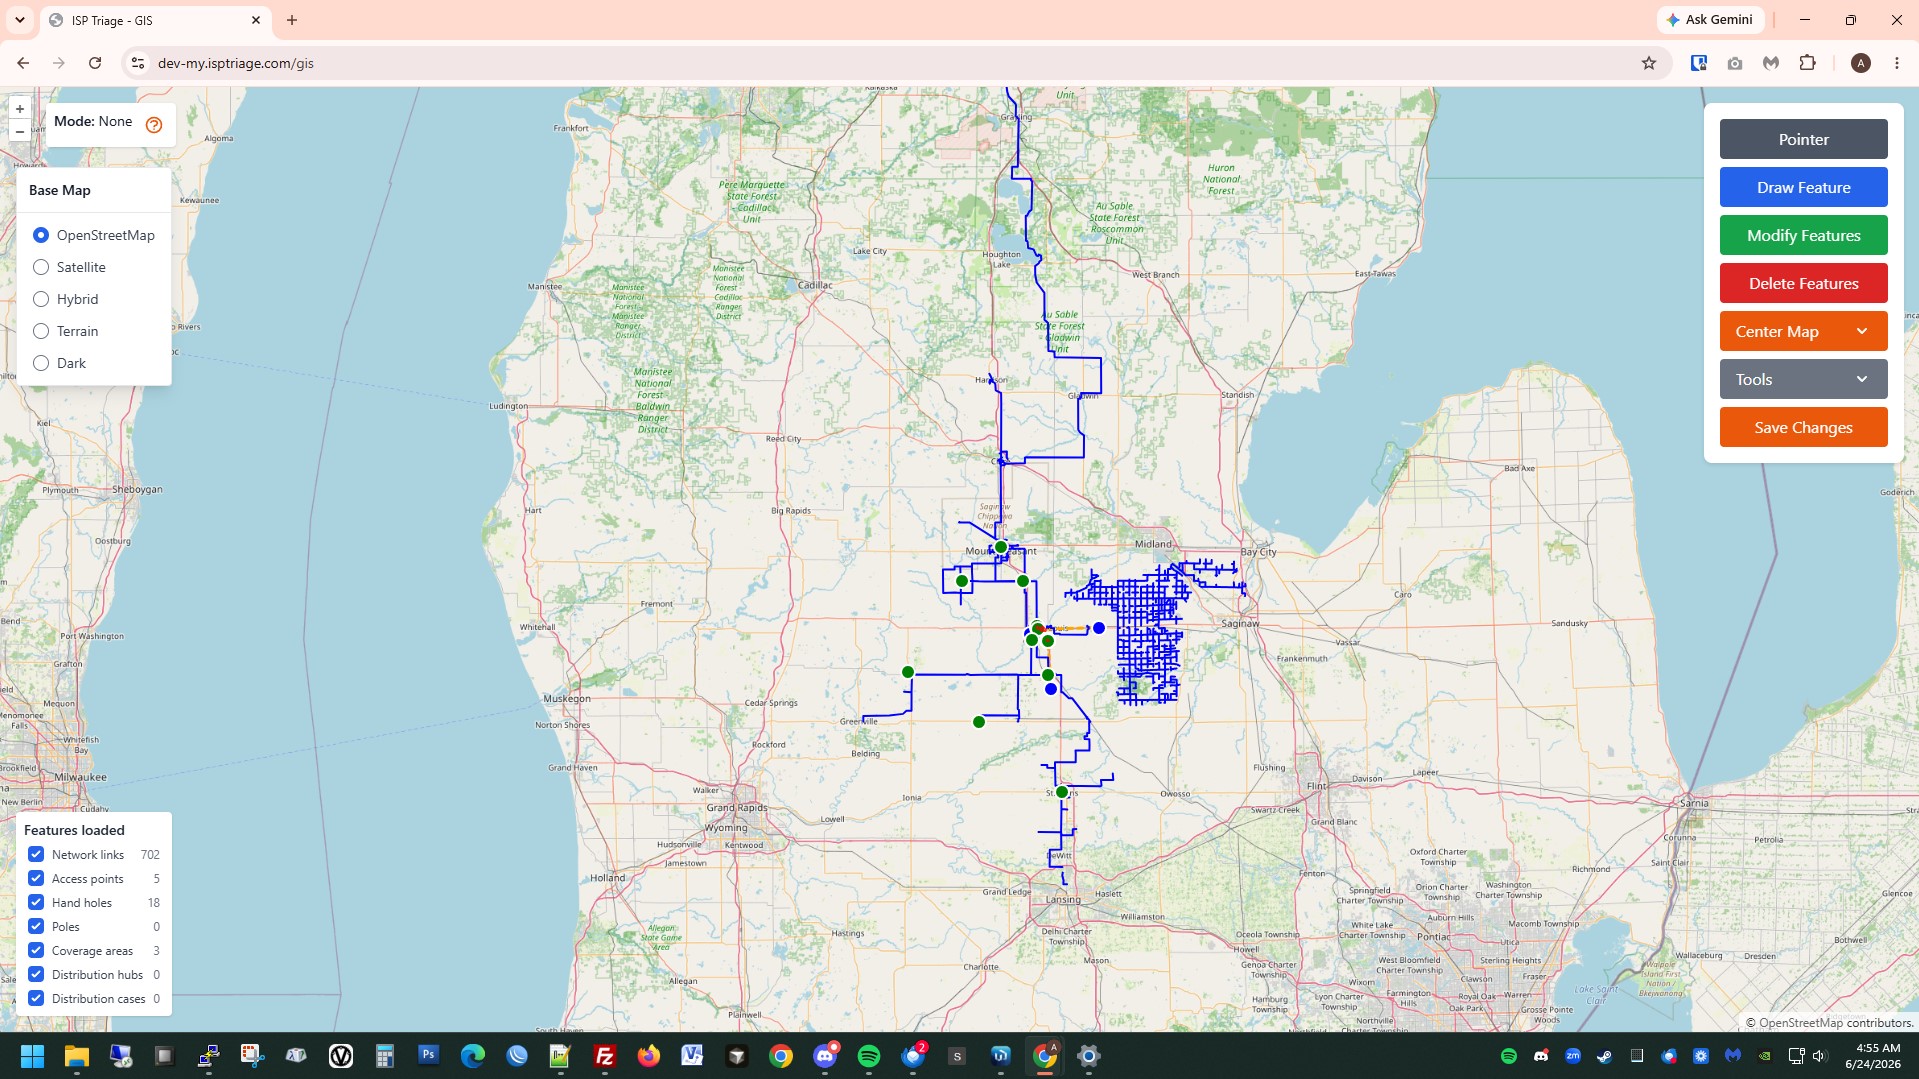Open a new browser tab
1919x1079 pixels.
coord(292,20)
